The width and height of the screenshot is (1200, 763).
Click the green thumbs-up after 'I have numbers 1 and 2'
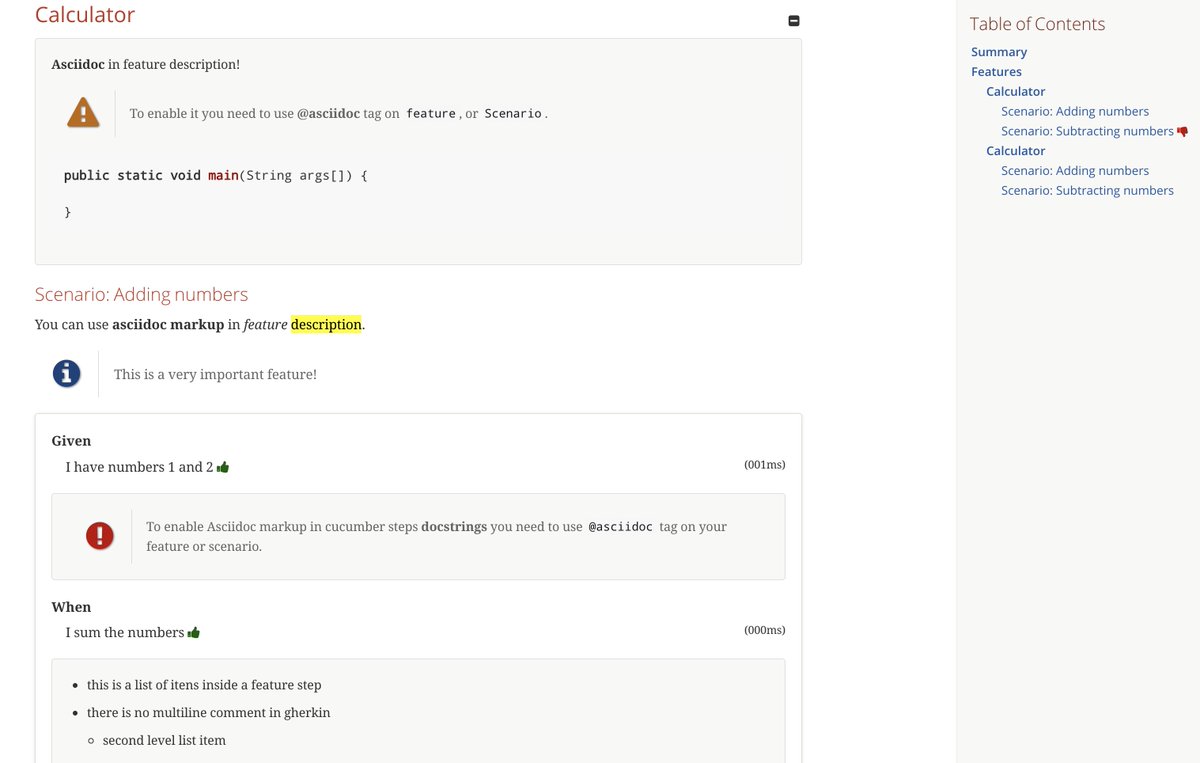[x=223, y=467]
